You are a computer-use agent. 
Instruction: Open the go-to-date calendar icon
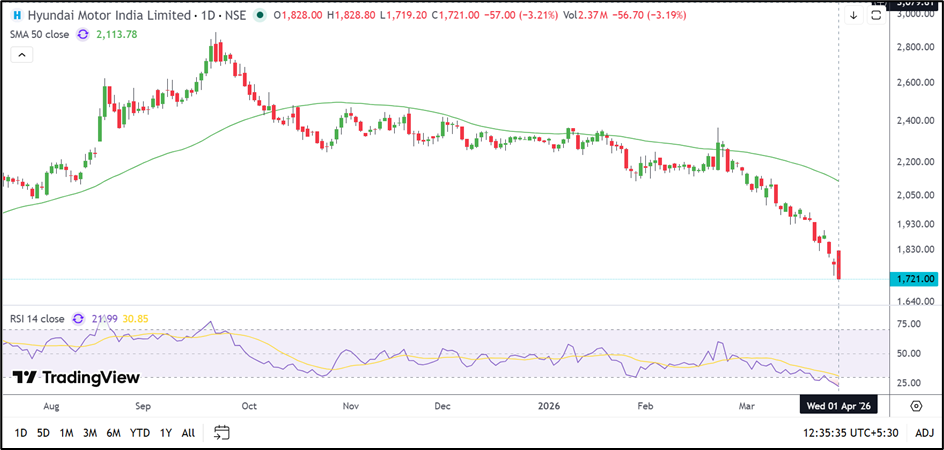point(222,433)
